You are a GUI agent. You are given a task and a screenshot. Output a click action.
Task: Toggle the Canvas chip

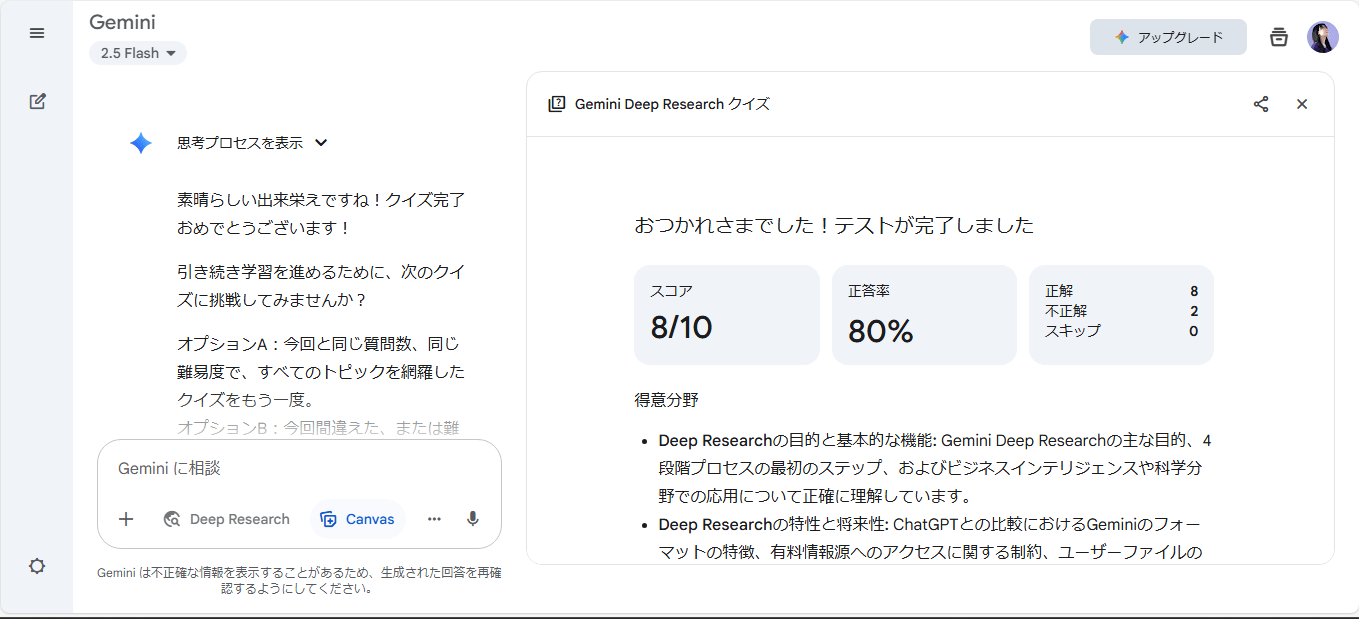(x=357, y=519)
